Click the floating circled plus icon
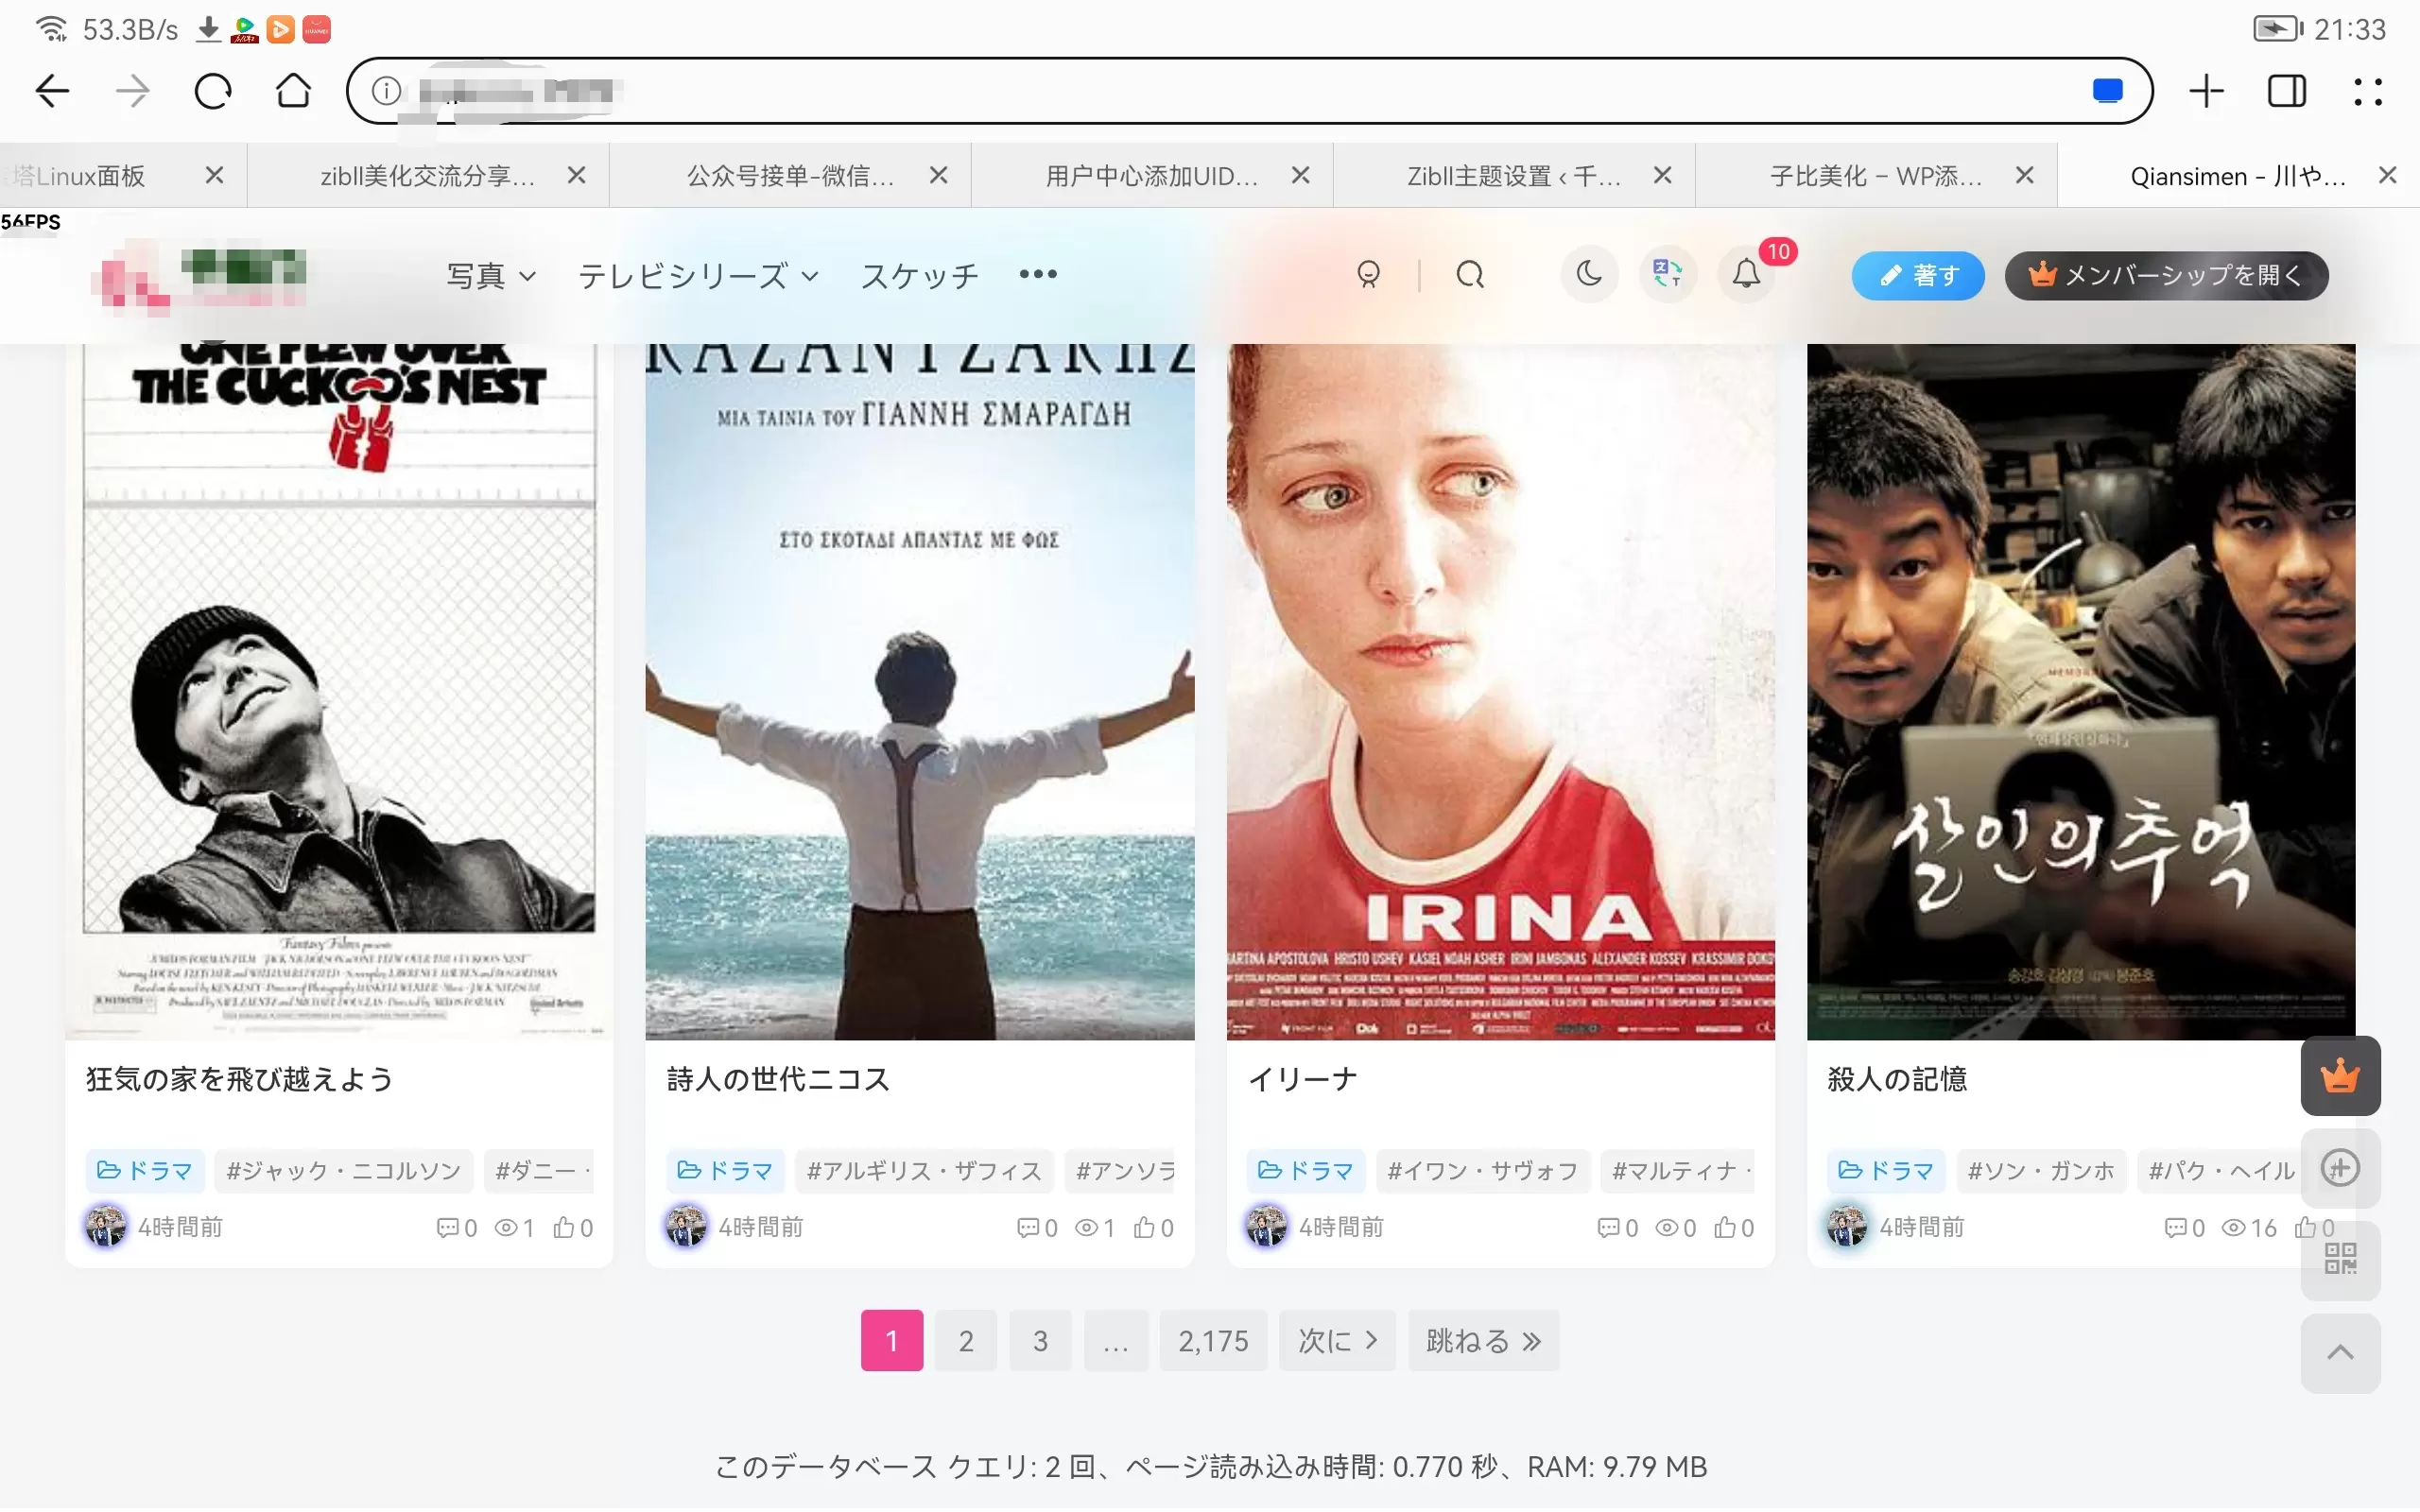The width and height of the screenshot is (2420, 1512). pyautogui.click(x=2340, y=1168)
